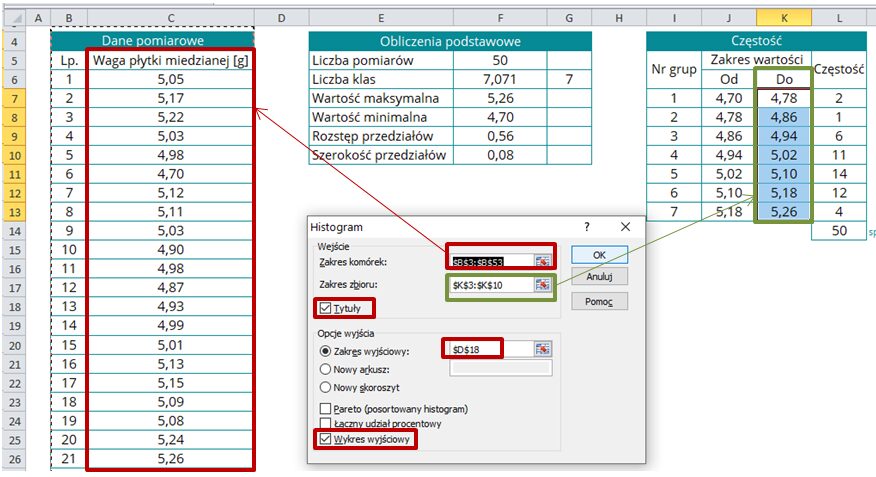Click the question mark help icon in Histogram dialog
876x477 pixels.
click(587, 227)
